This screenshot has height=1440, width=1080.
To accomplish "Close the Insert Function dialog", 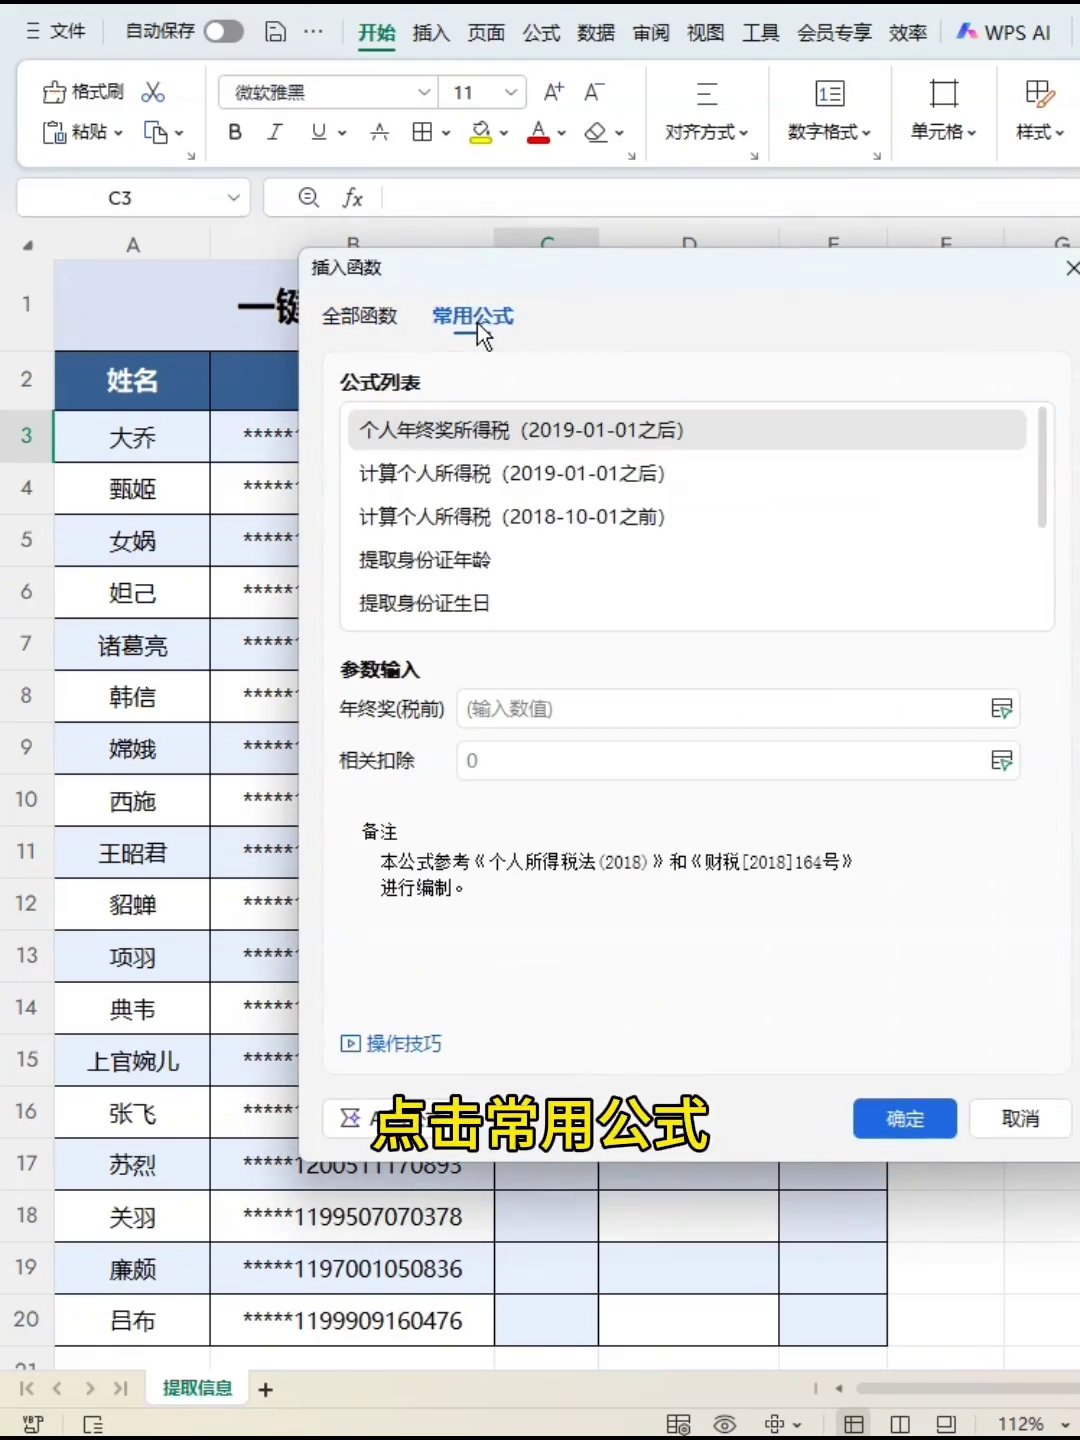I will 1072,268.
